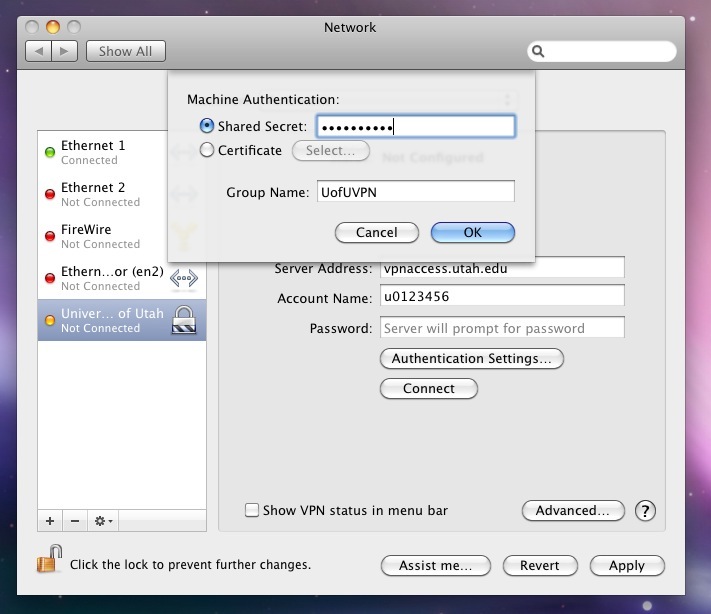Click the add service plus button
Screen dimensions: 711x614
[x=50, y=521]
